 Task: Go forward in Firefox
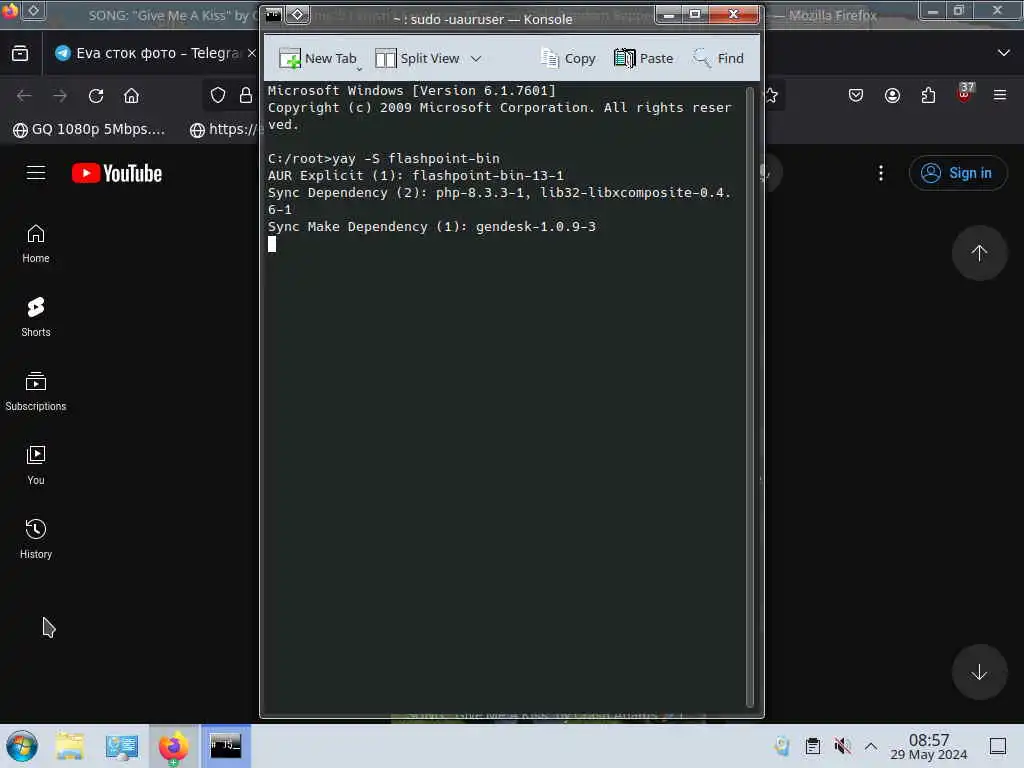click(60, 96)
